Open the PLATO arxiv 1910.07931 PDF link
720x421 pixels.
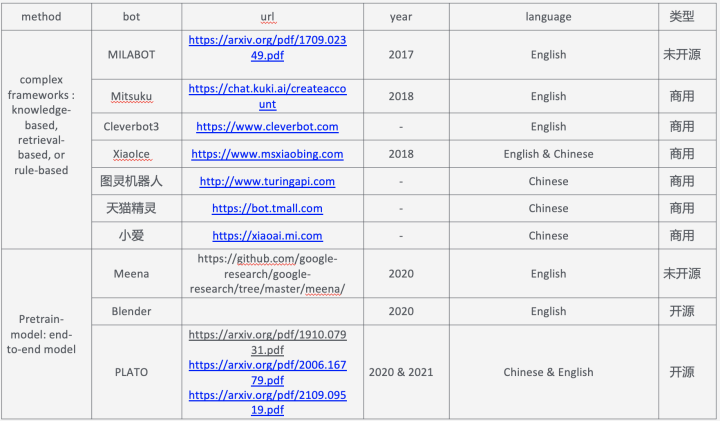pos(267,342)
